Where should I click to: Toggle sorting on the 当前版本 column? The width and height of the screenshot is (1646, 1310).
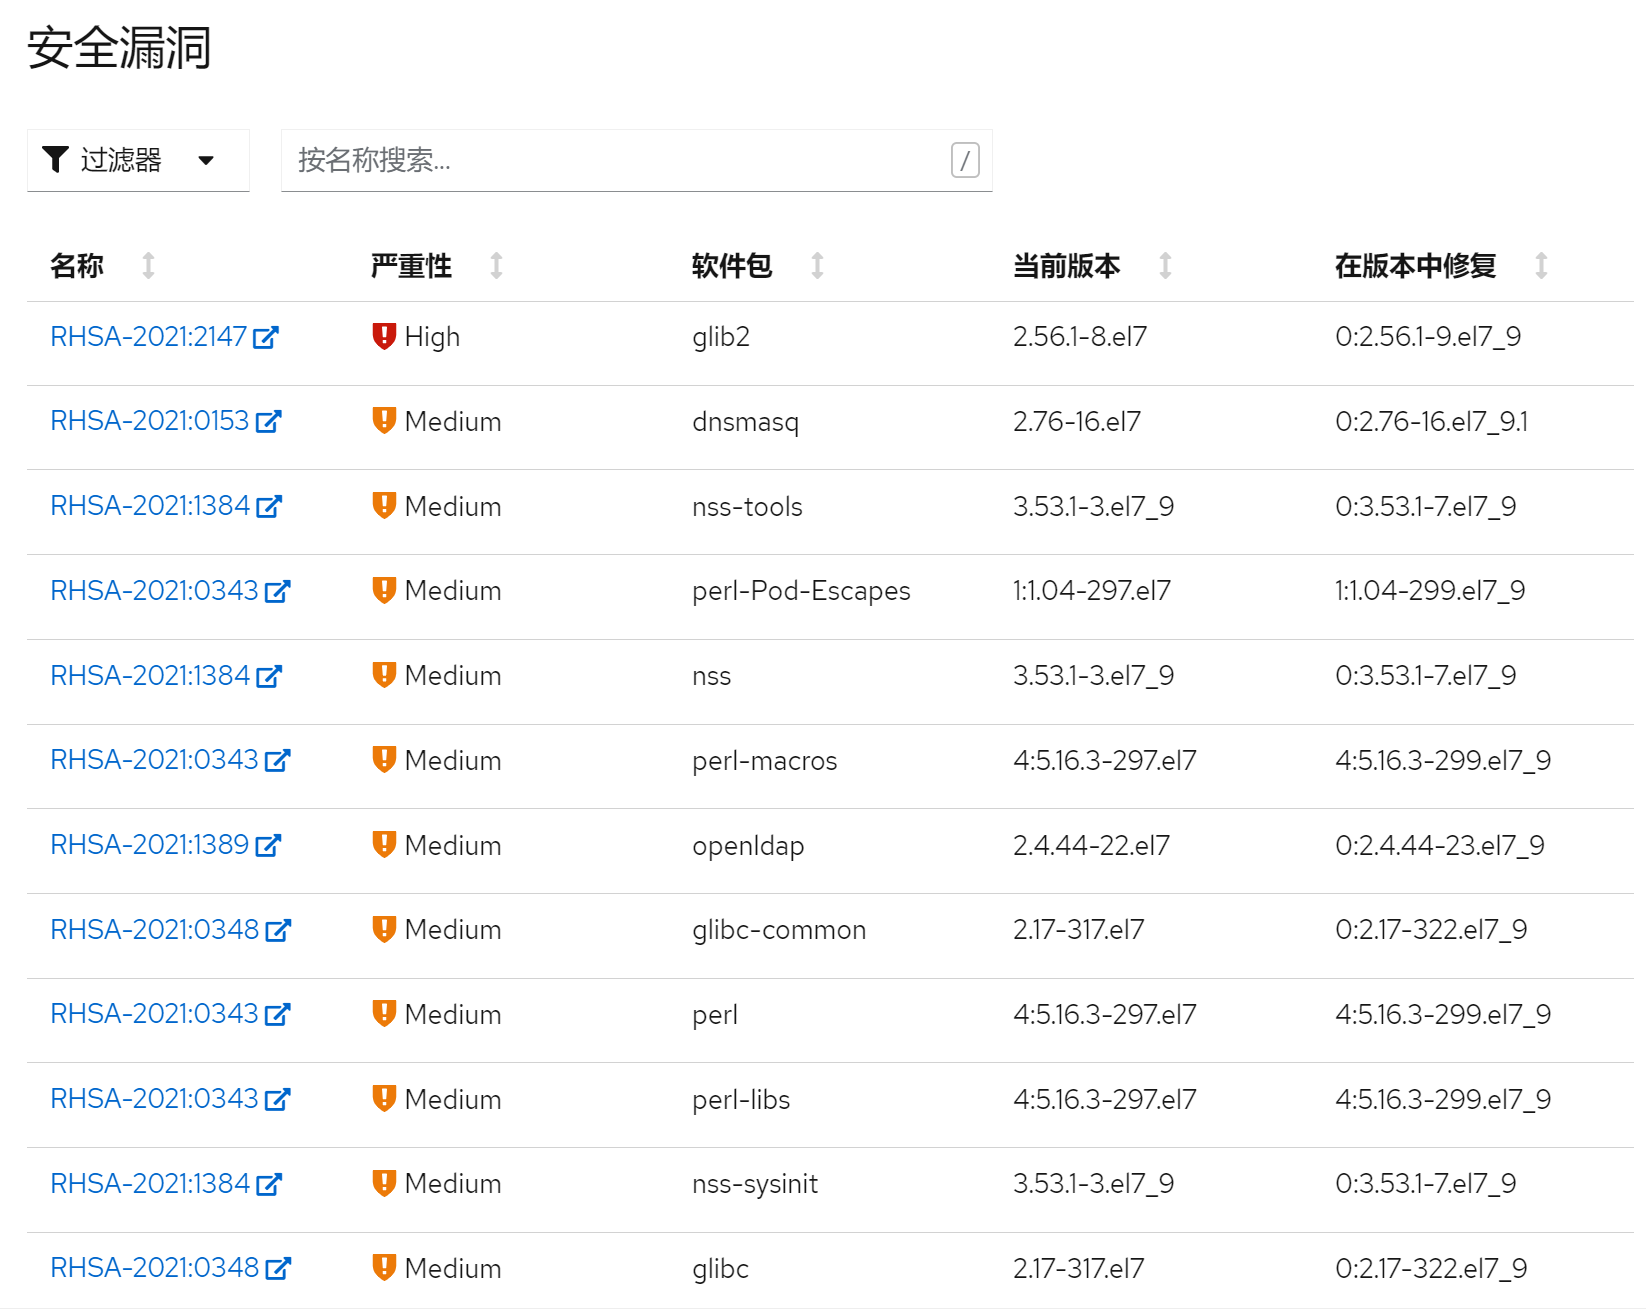pos(1166,265)
